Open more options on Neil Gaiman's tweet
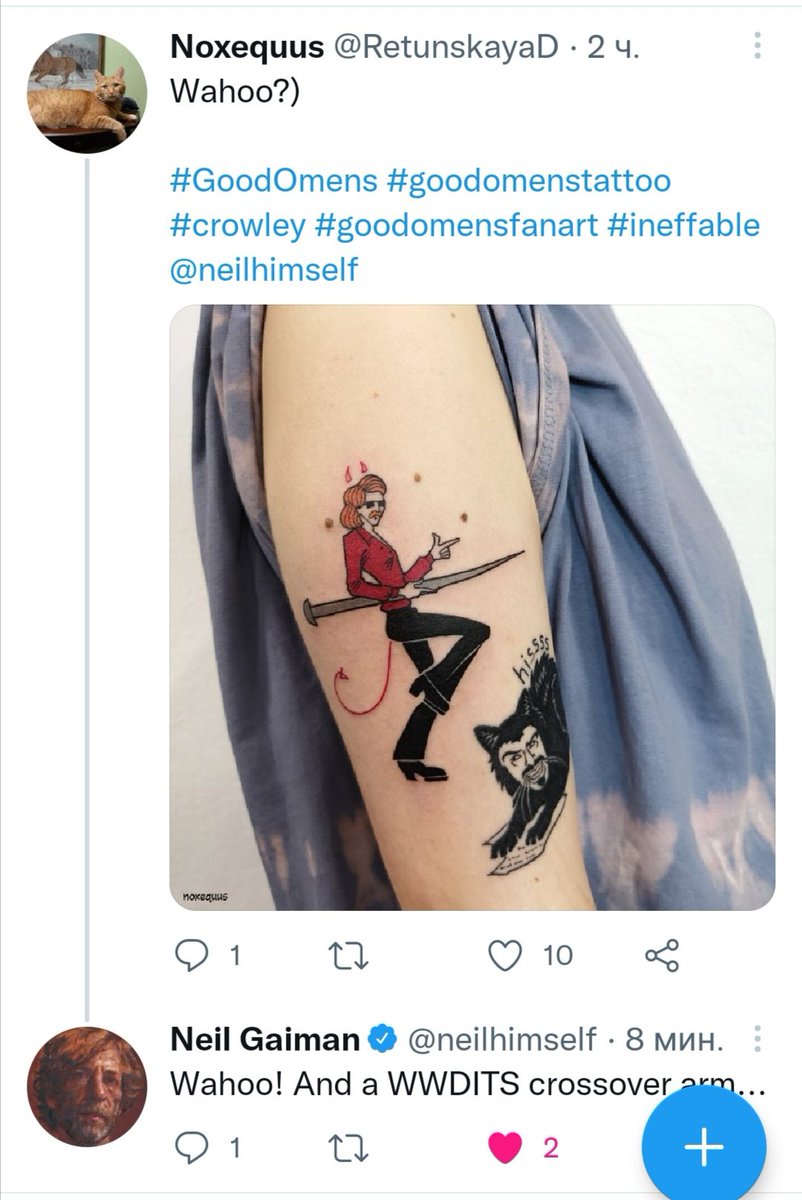The width and height of the screenshot is (802, 1200). pyautogui.click(x=758, y=1039)
